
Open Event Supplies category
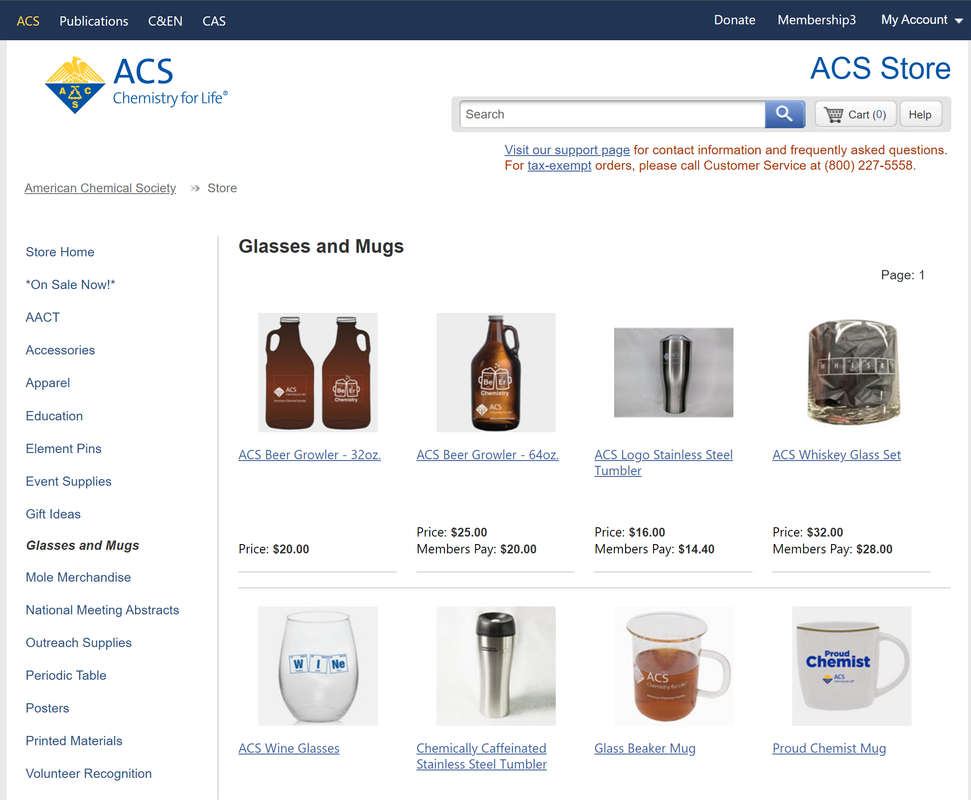[x=68, y=482]
